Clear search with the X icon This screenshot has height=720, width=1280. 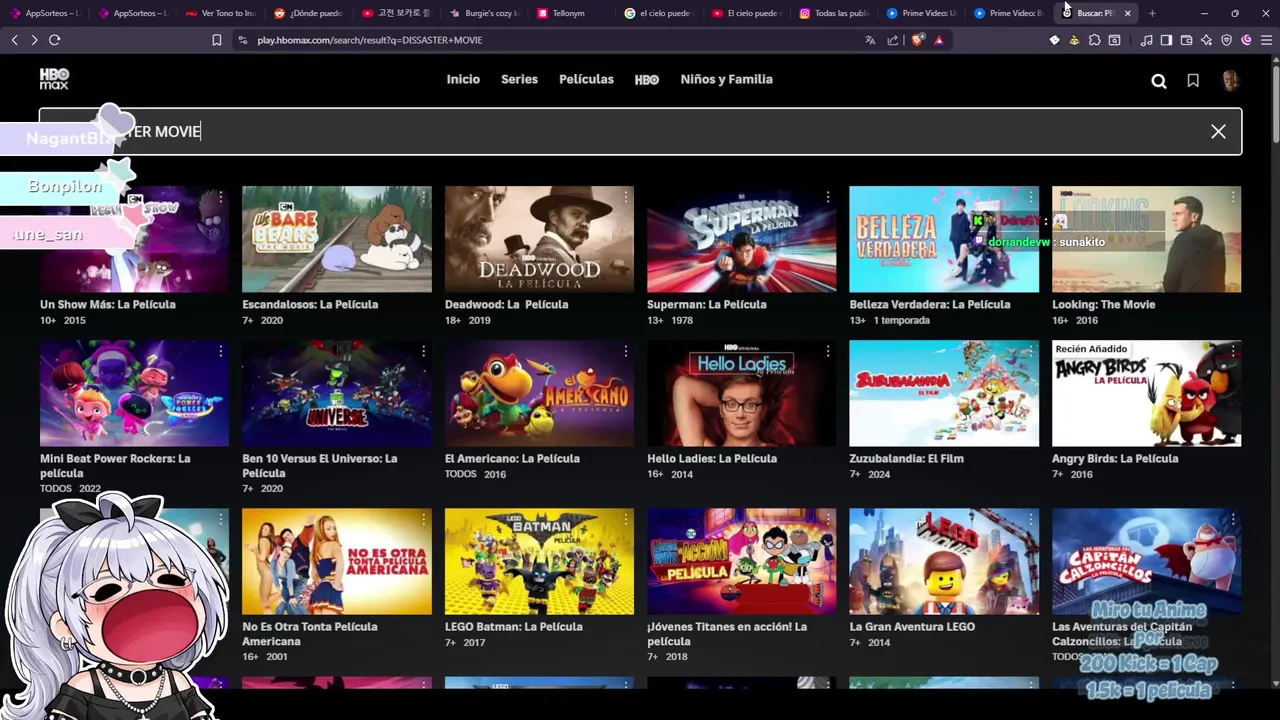1218,131
